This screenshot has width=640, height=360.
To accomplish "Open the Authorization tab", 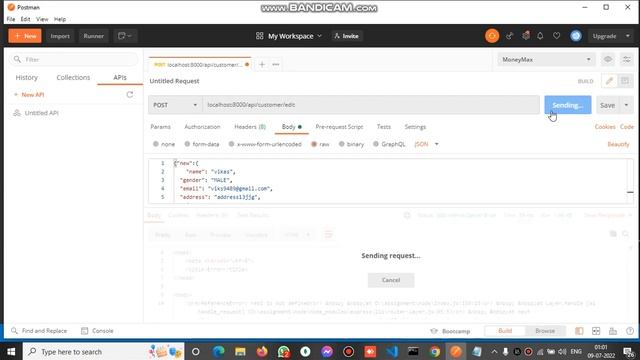I will pos(202,127).
